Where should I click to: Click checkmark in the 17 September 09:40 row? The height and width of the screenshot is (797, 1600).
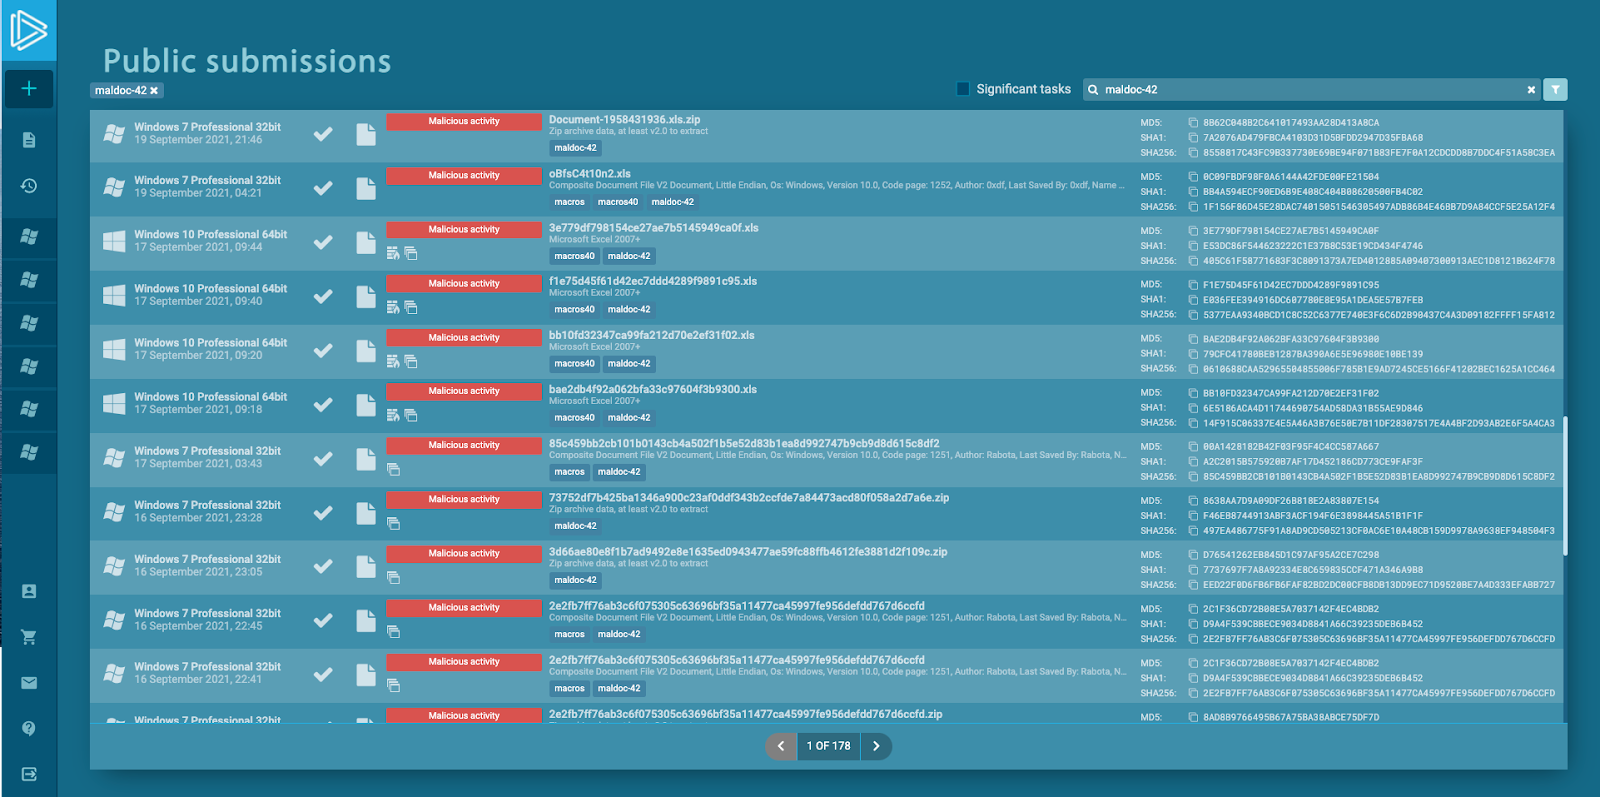323,296
